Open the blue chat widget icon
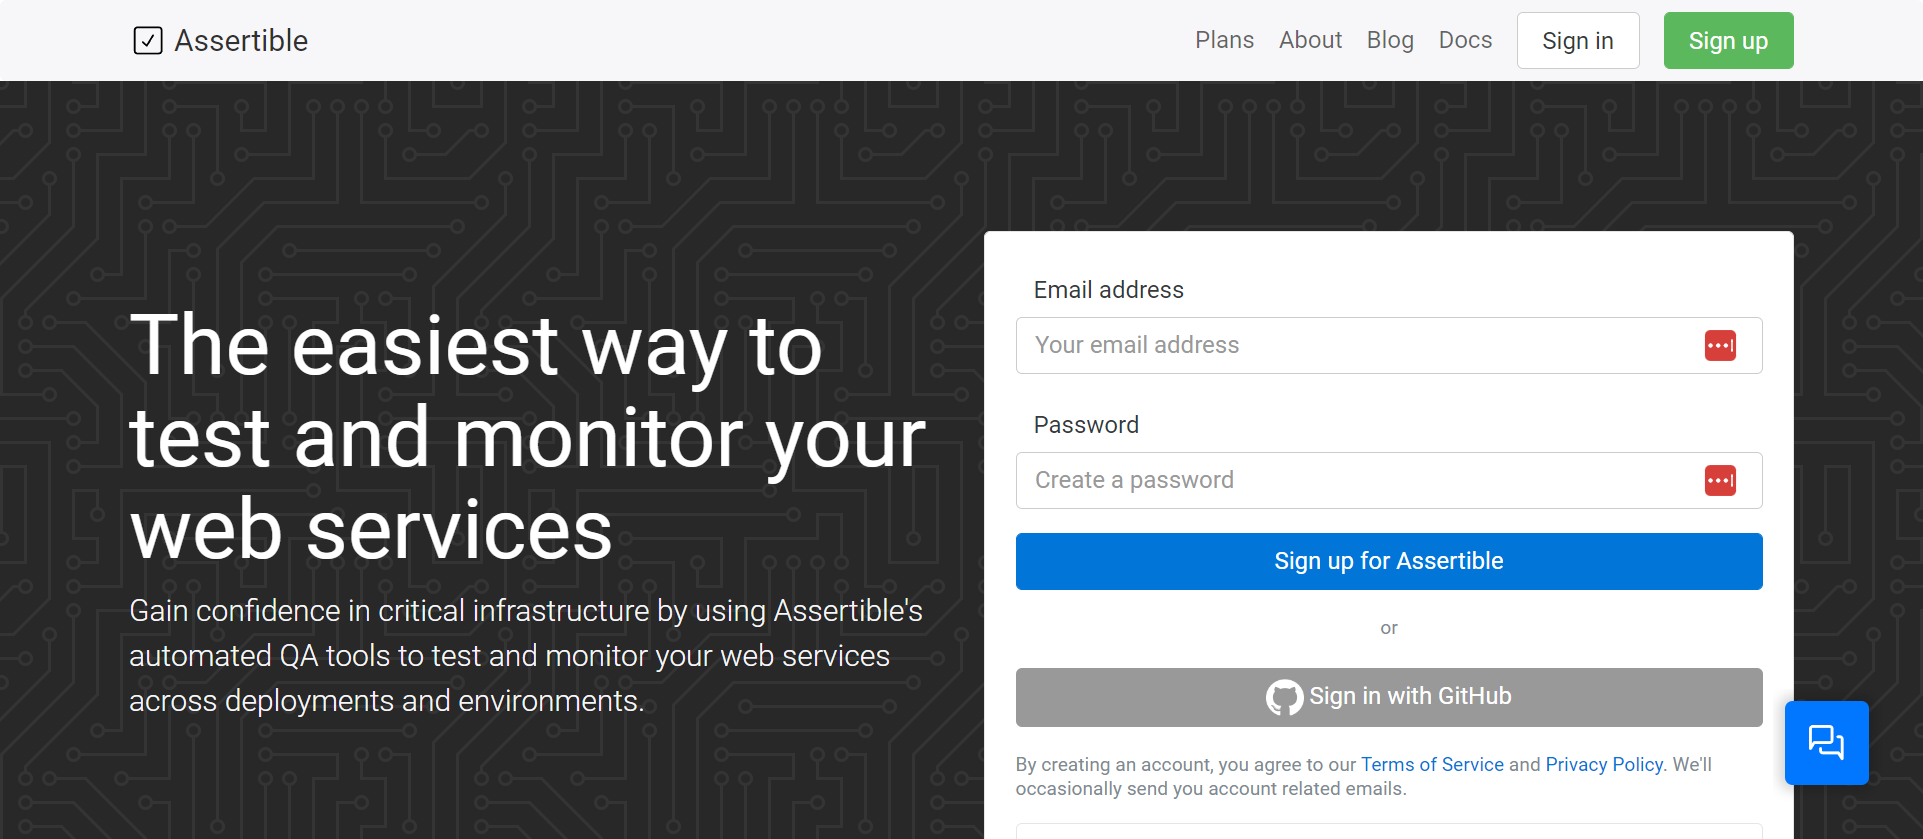This screenshot has height=839, width=1923. tap(1826, 743)
